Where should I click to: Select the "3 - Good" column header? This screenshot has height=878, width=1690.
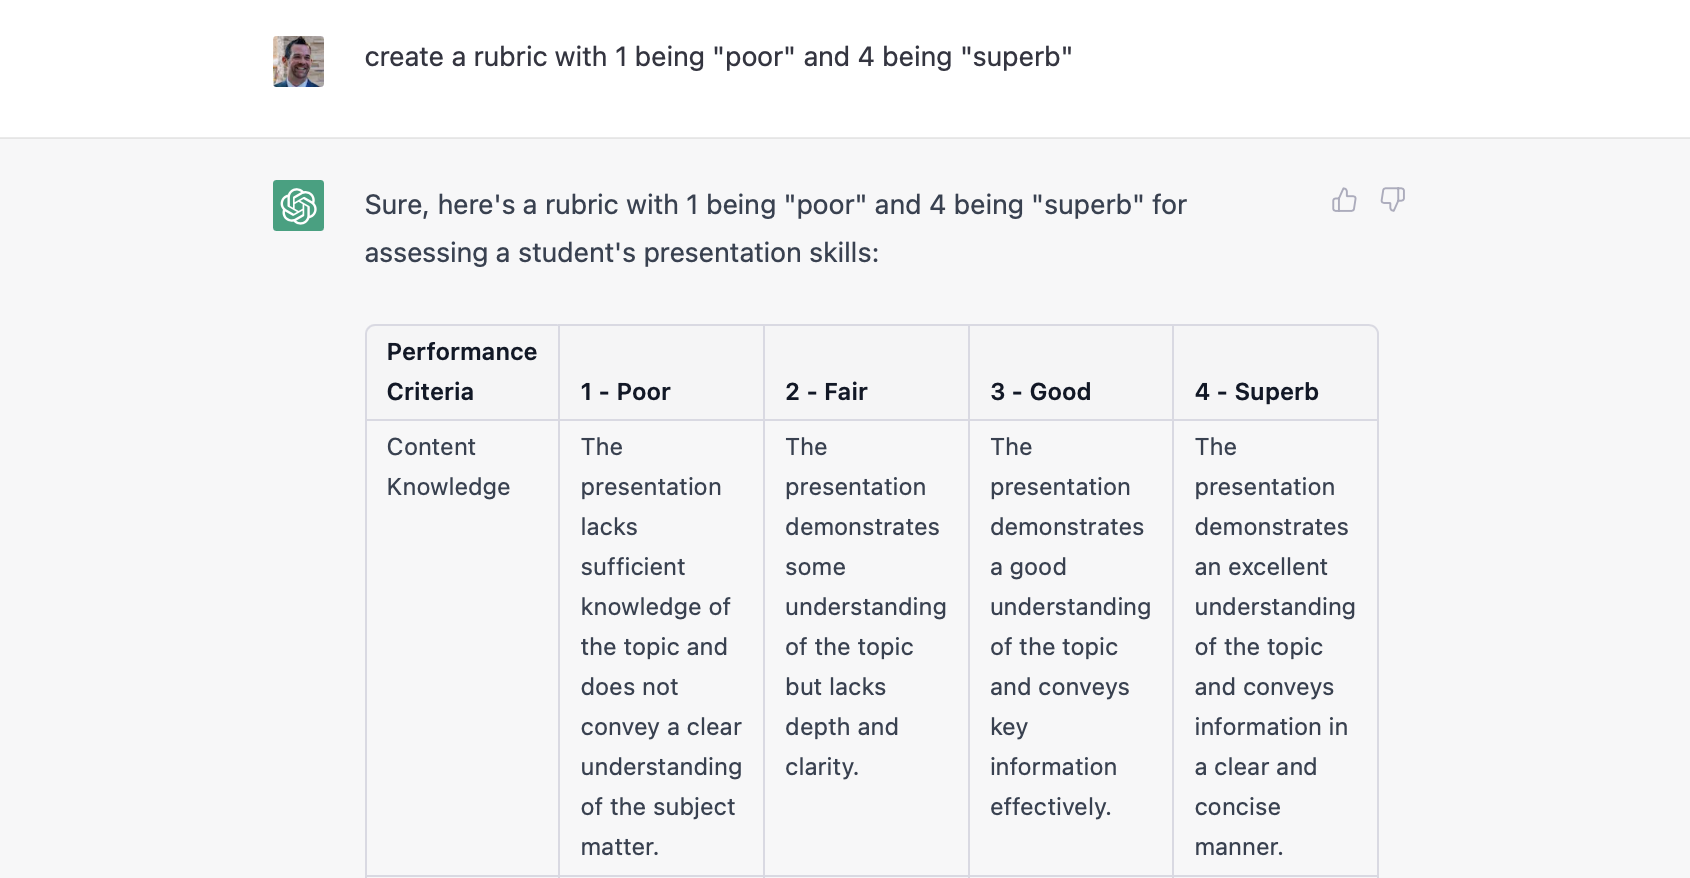pos(1040,392)
